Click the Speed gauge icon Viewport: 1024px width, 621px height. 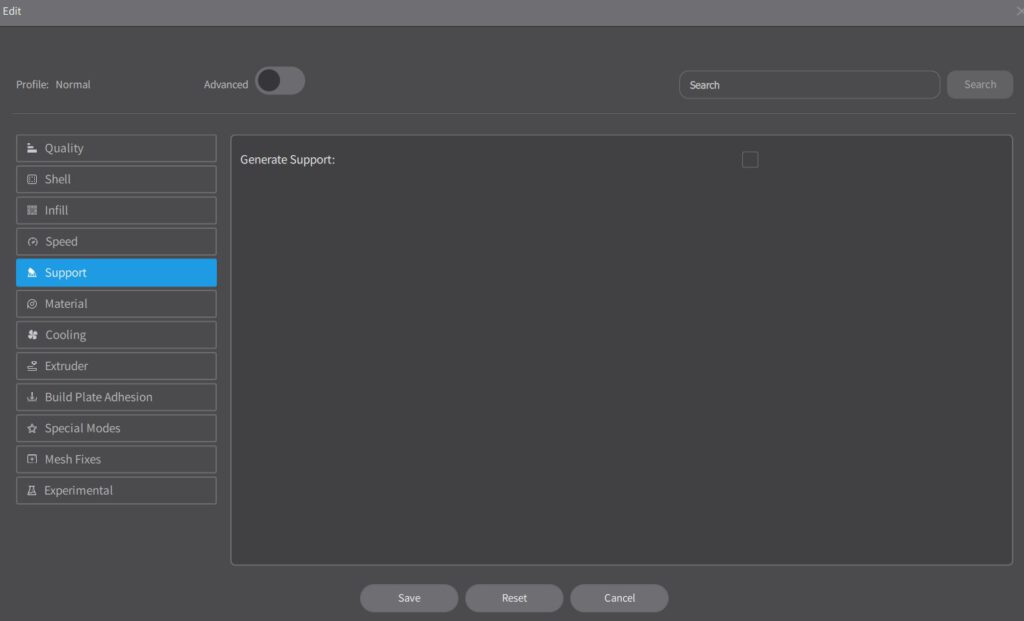point(32,242)
